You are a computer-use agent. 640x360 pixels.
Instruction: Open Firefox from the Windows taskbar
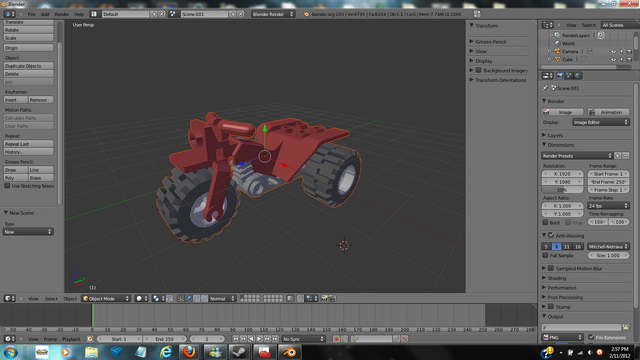189,351
